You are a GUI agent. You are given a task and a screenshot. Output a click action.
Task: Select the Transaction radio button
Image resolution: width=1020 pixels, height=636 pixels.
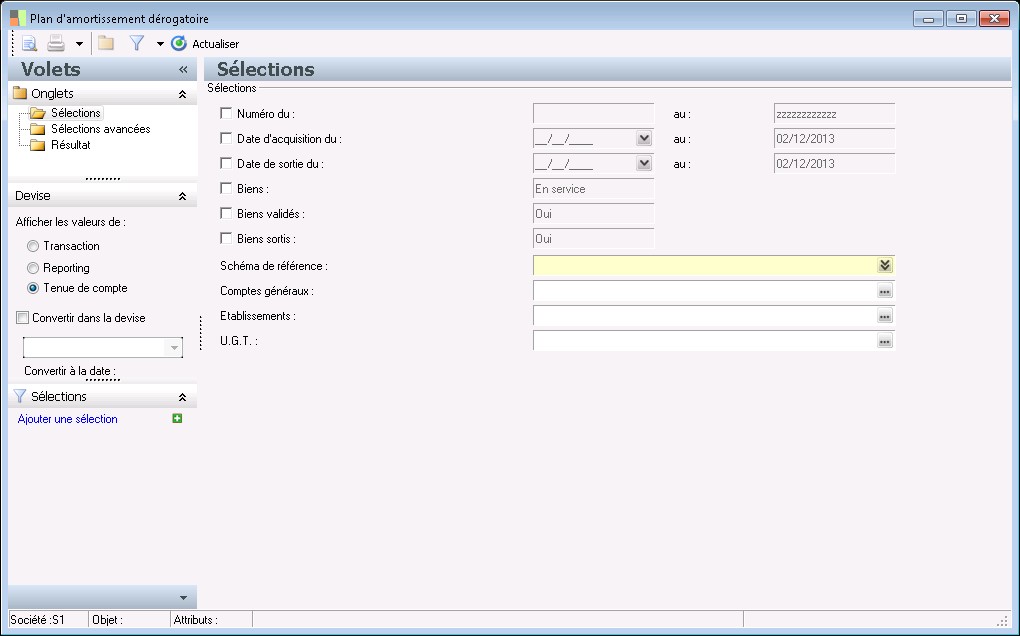[33, 246]
